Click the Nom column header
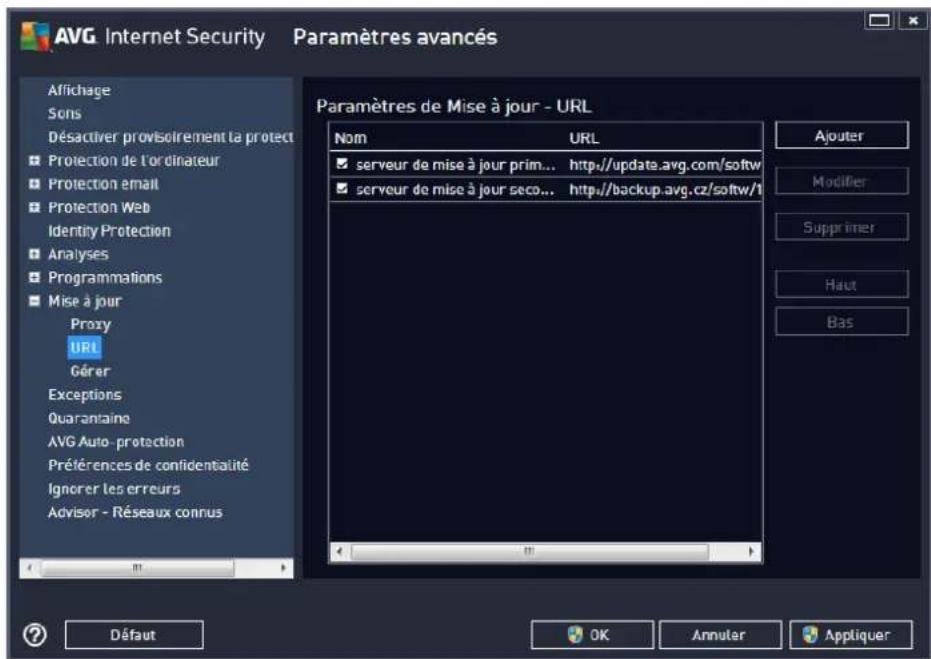The width and height of the screenshot is (931, 659). click(350, 138)
